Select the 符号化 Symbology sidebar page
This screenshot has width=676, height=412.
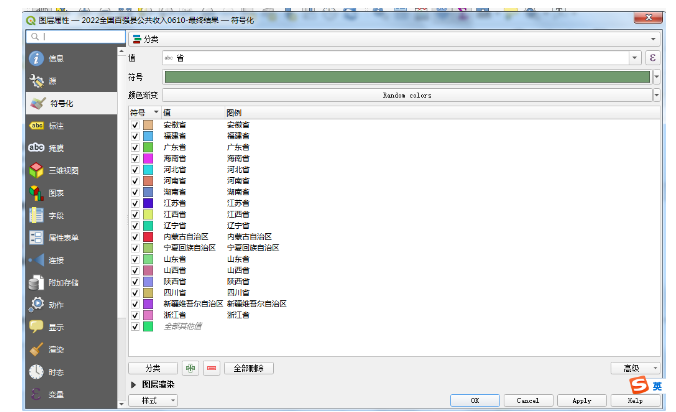(71, 103)
